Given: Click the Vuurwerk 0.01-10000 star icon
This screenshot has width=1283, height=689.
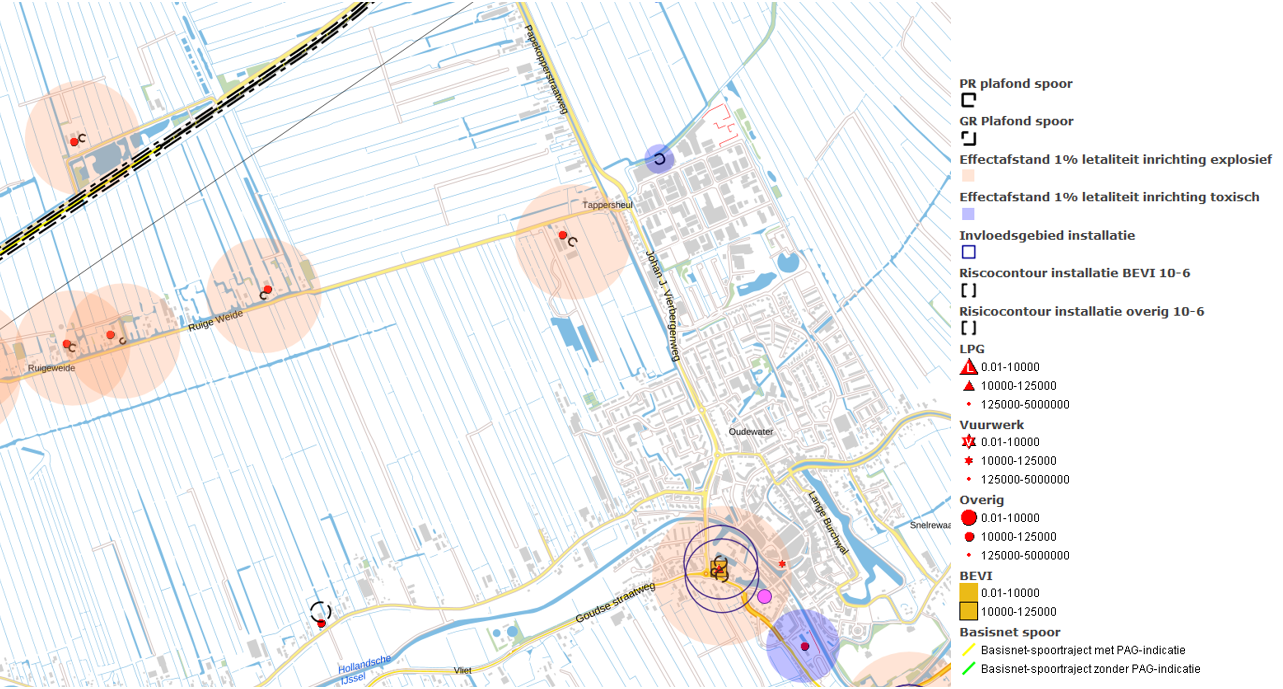Looking at the screenshot, I should 968,442.
